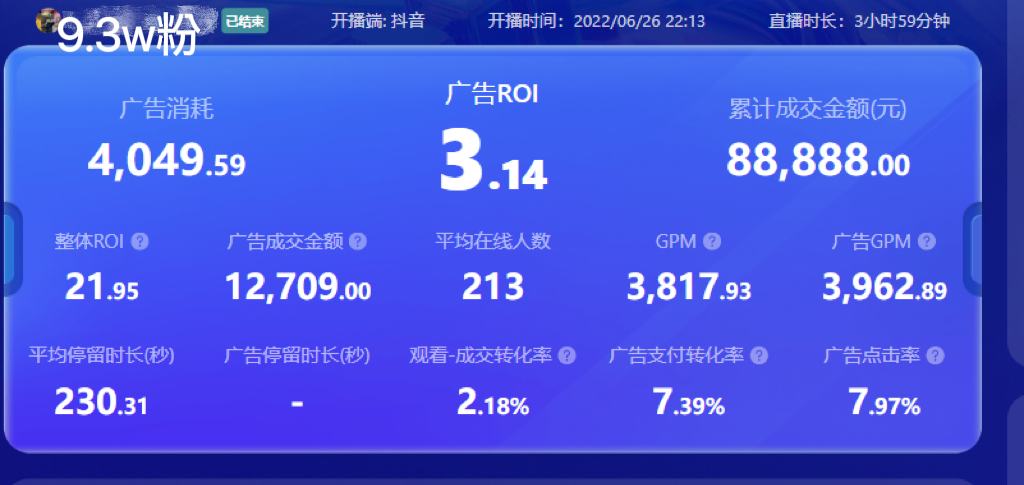The width and height of the screenshot is (1024, 485).
Task: Click the 累计成交金额(元) label
Action: click(818, 110)
